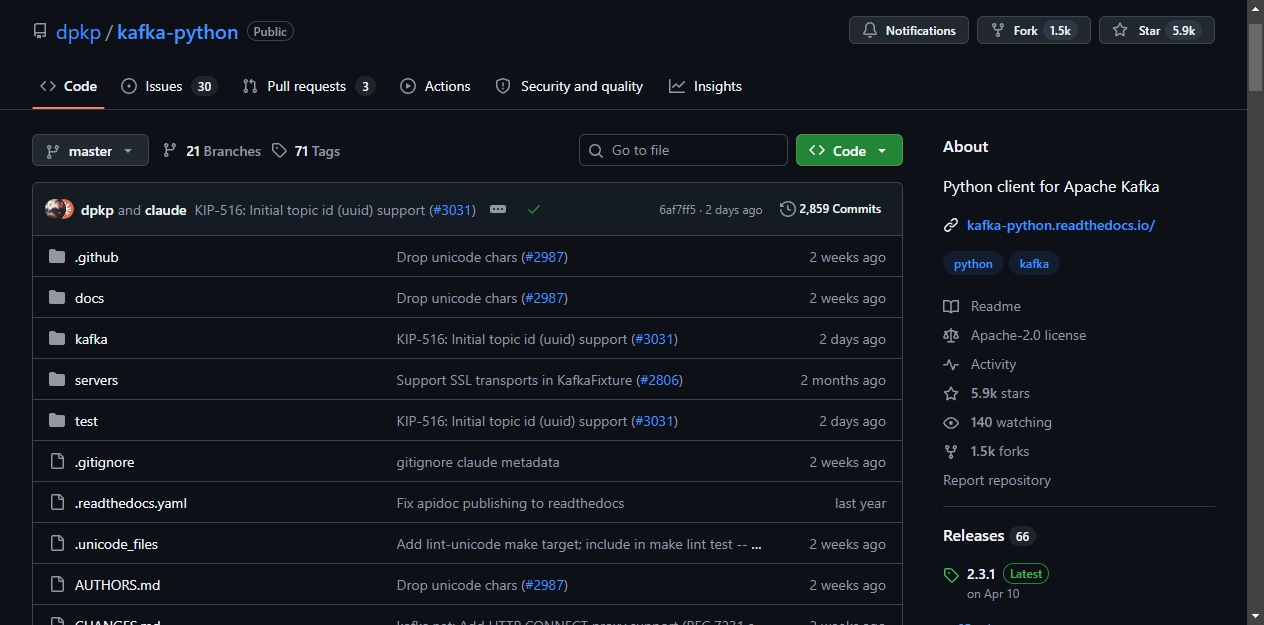Open the Apache-2.0 license link
The image size is (1264, 625).
1028,335
